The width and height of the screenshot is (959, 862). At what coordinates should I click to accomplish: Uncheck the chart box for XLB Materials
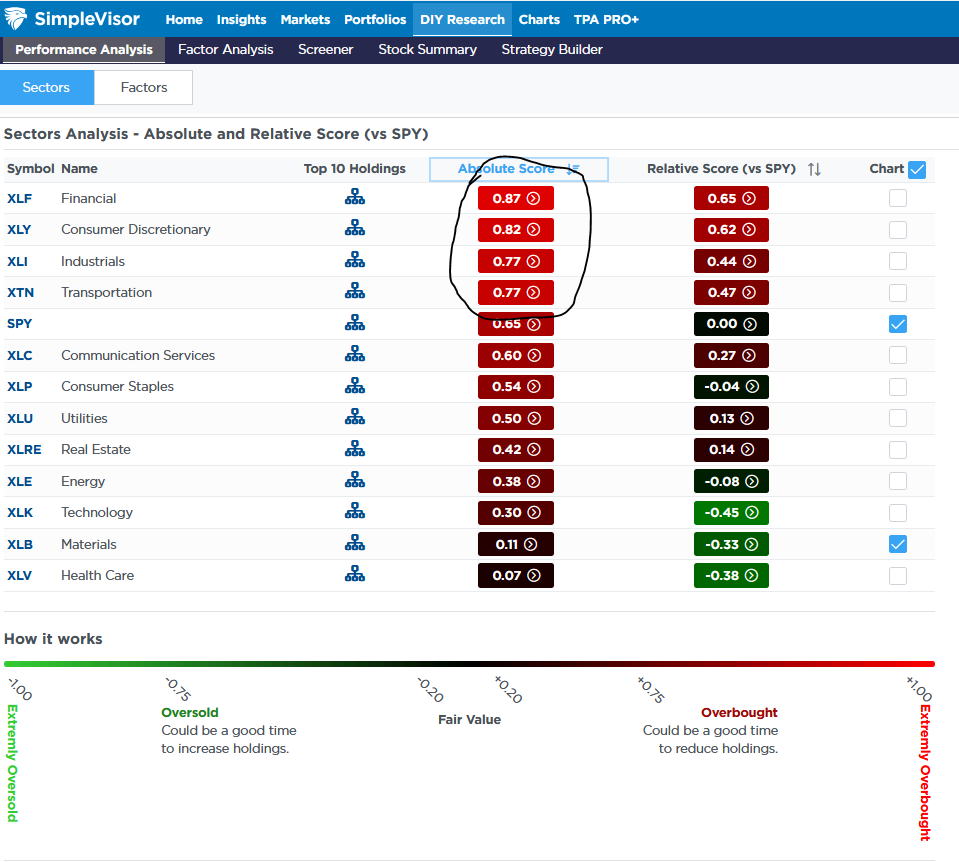point(897,544)
